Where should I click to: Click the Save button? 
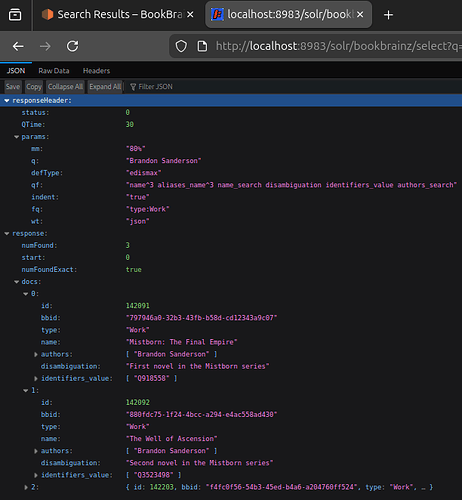point(13,87)
